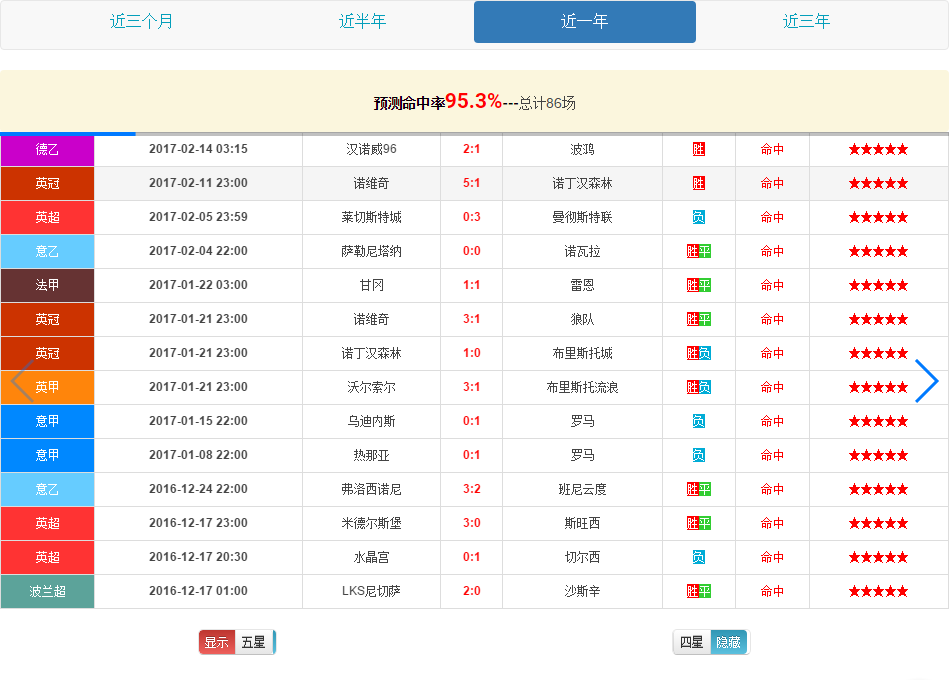Viewport: 949px width, 680px height.
Task: Select the 近一年 tab
Action: (x=585, y=22)
